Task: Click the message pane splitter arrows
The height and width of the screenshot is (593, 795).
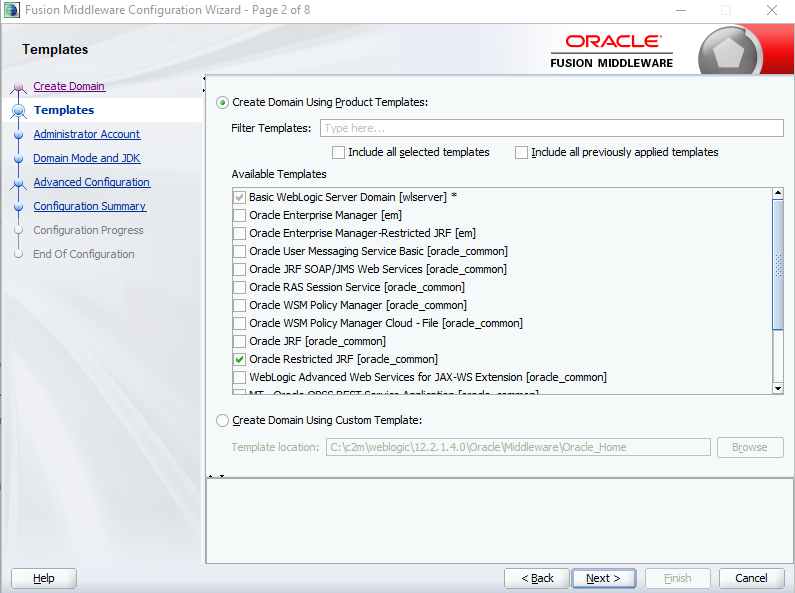Action: [x=216, y=476]
